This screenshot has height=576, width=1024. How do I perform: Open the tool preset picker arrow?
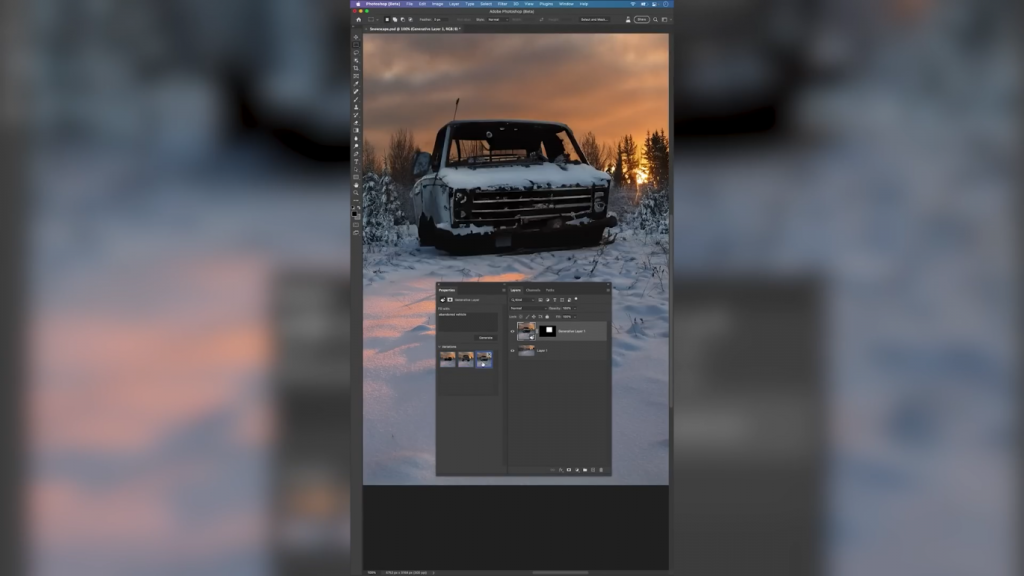[377, 20]
